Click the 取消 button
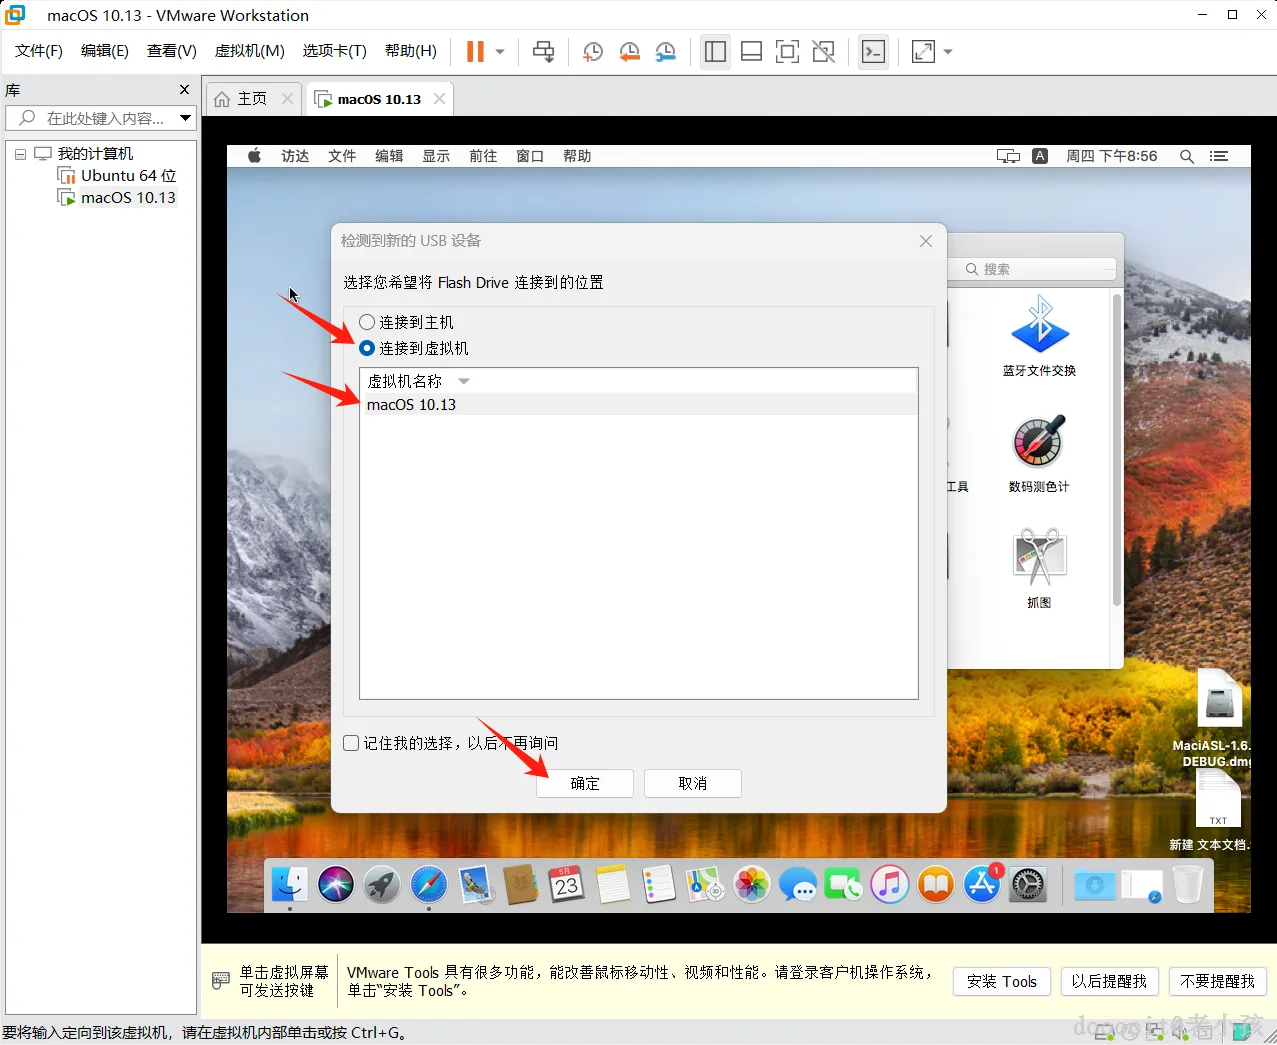The height and width of the screenshot is (1045, 1277). 693,783
